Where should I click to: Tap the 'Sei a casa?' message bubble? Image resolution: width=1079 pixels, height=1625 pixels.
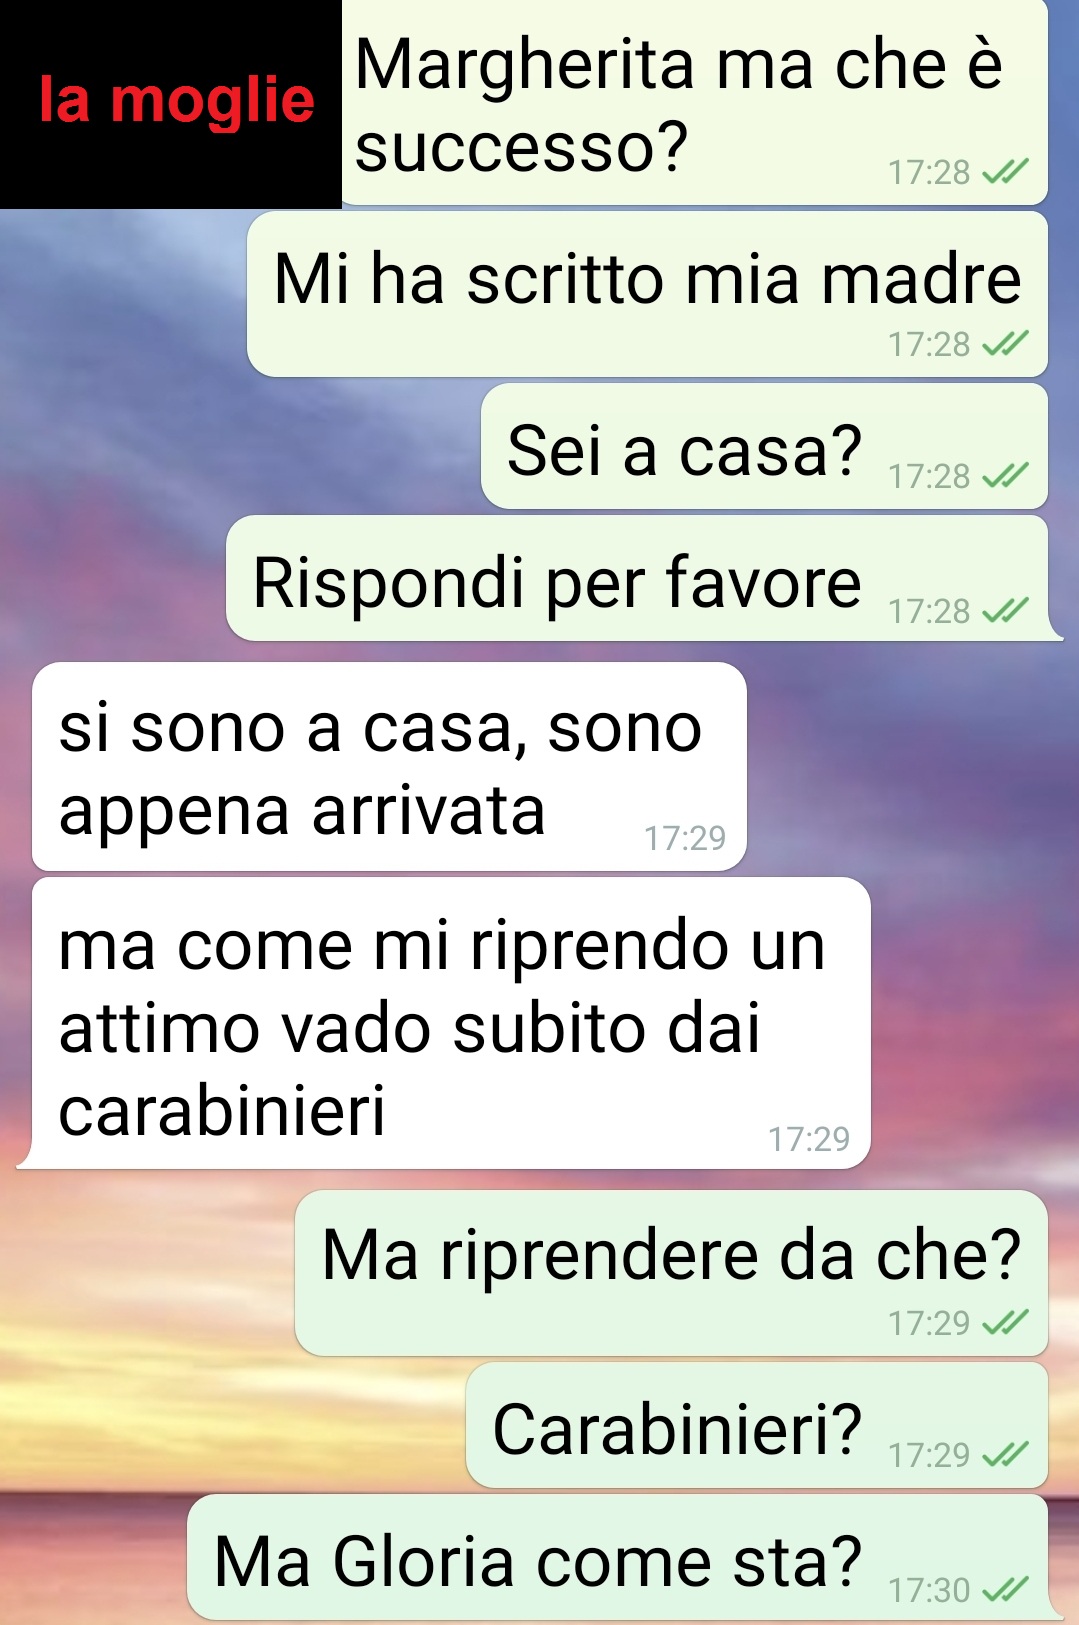[764, 446]
